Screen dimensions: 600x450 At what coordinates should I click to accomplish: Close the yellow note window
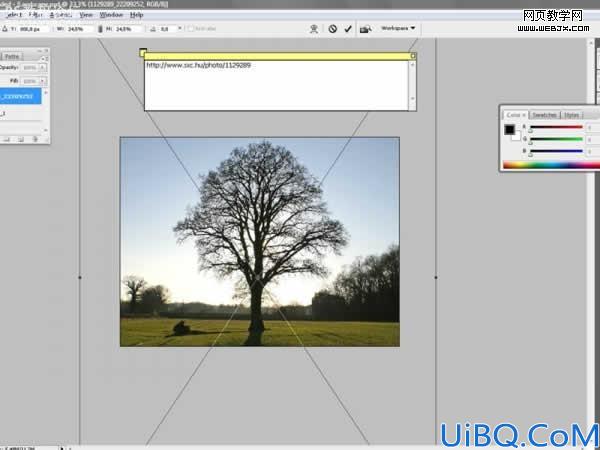tap(413, 56)
